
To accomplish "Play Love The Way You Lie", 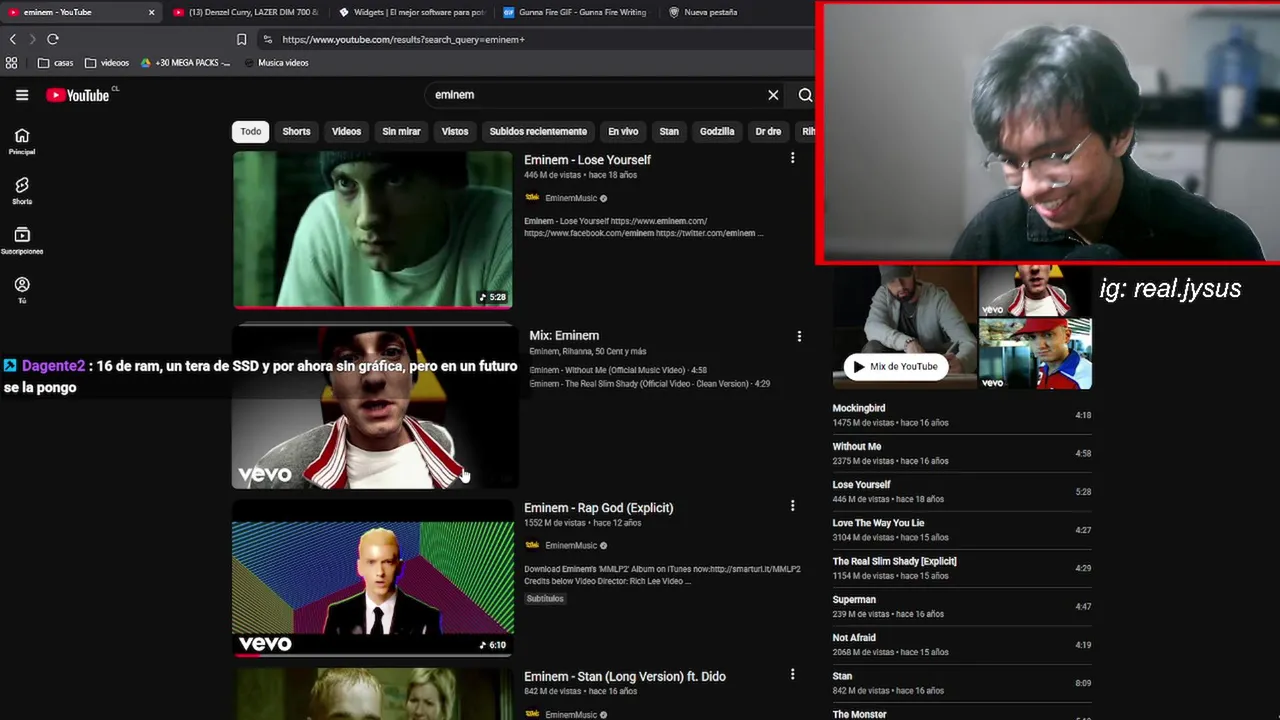I will pos(962,530).
